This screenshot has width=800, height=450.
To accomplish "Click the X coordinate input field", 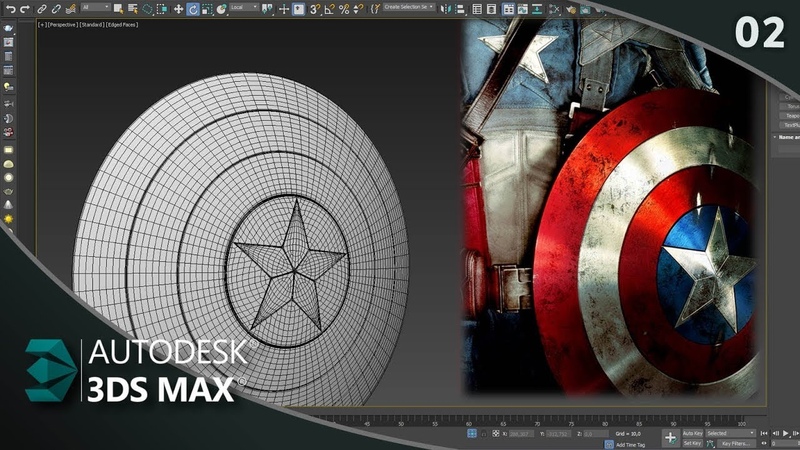I will coord(521,434).
